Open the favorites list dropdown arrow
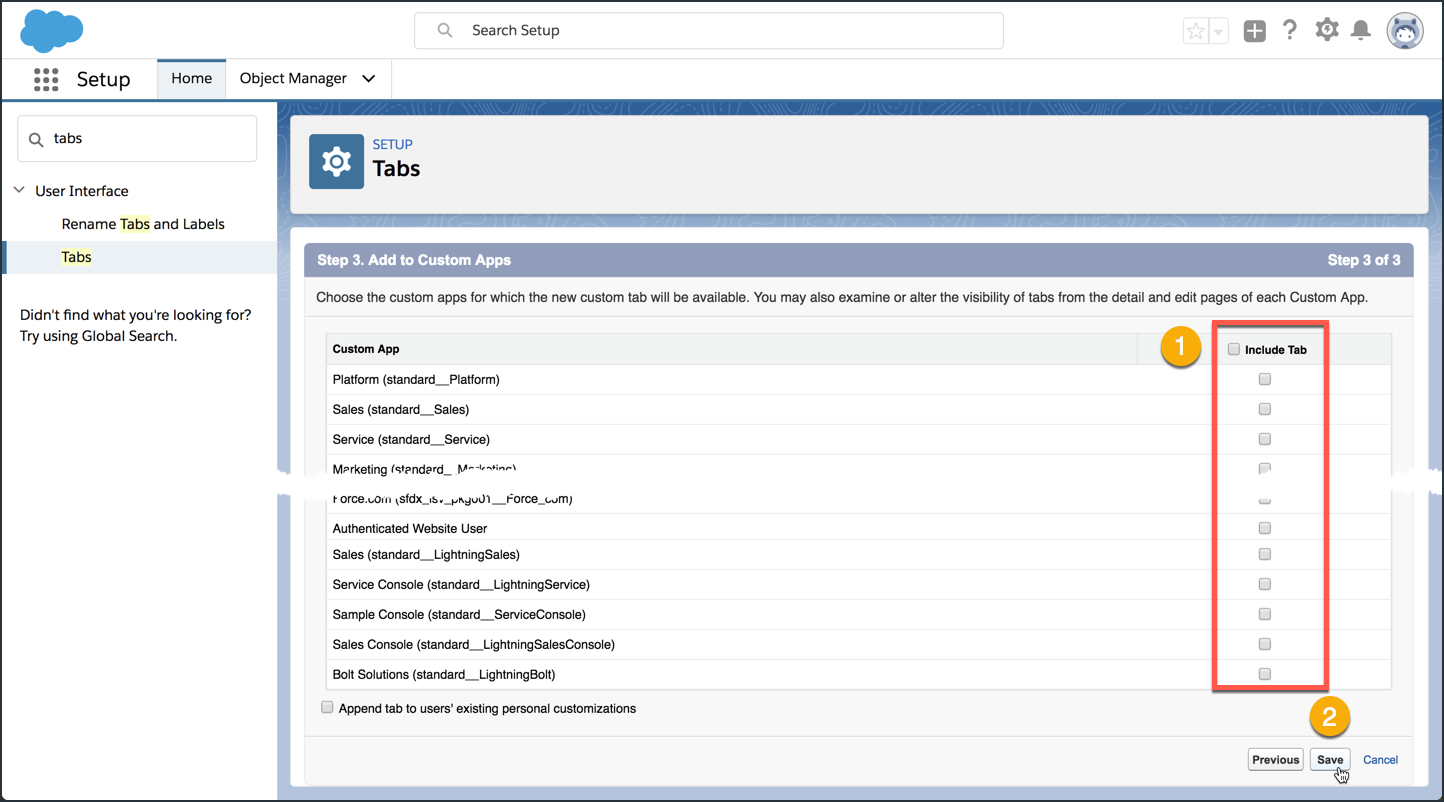Viewport: 1444px width, 802px height. coord(1218,31)
